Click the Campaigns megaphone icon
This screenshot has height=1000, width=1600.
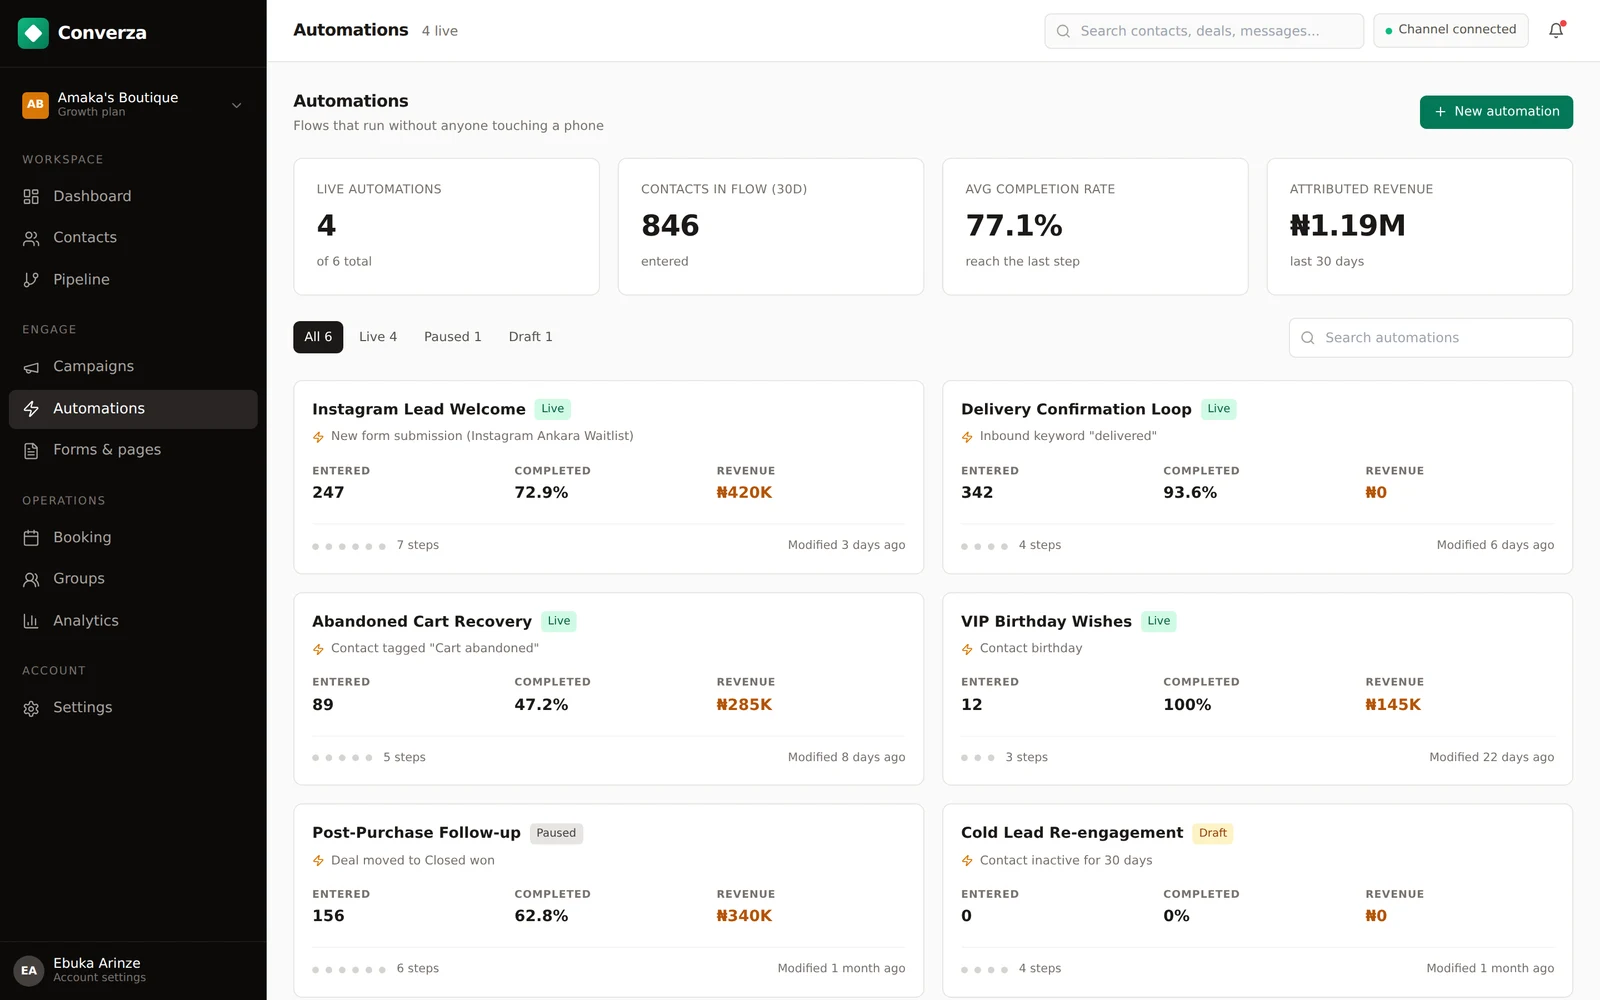point(31,367)
